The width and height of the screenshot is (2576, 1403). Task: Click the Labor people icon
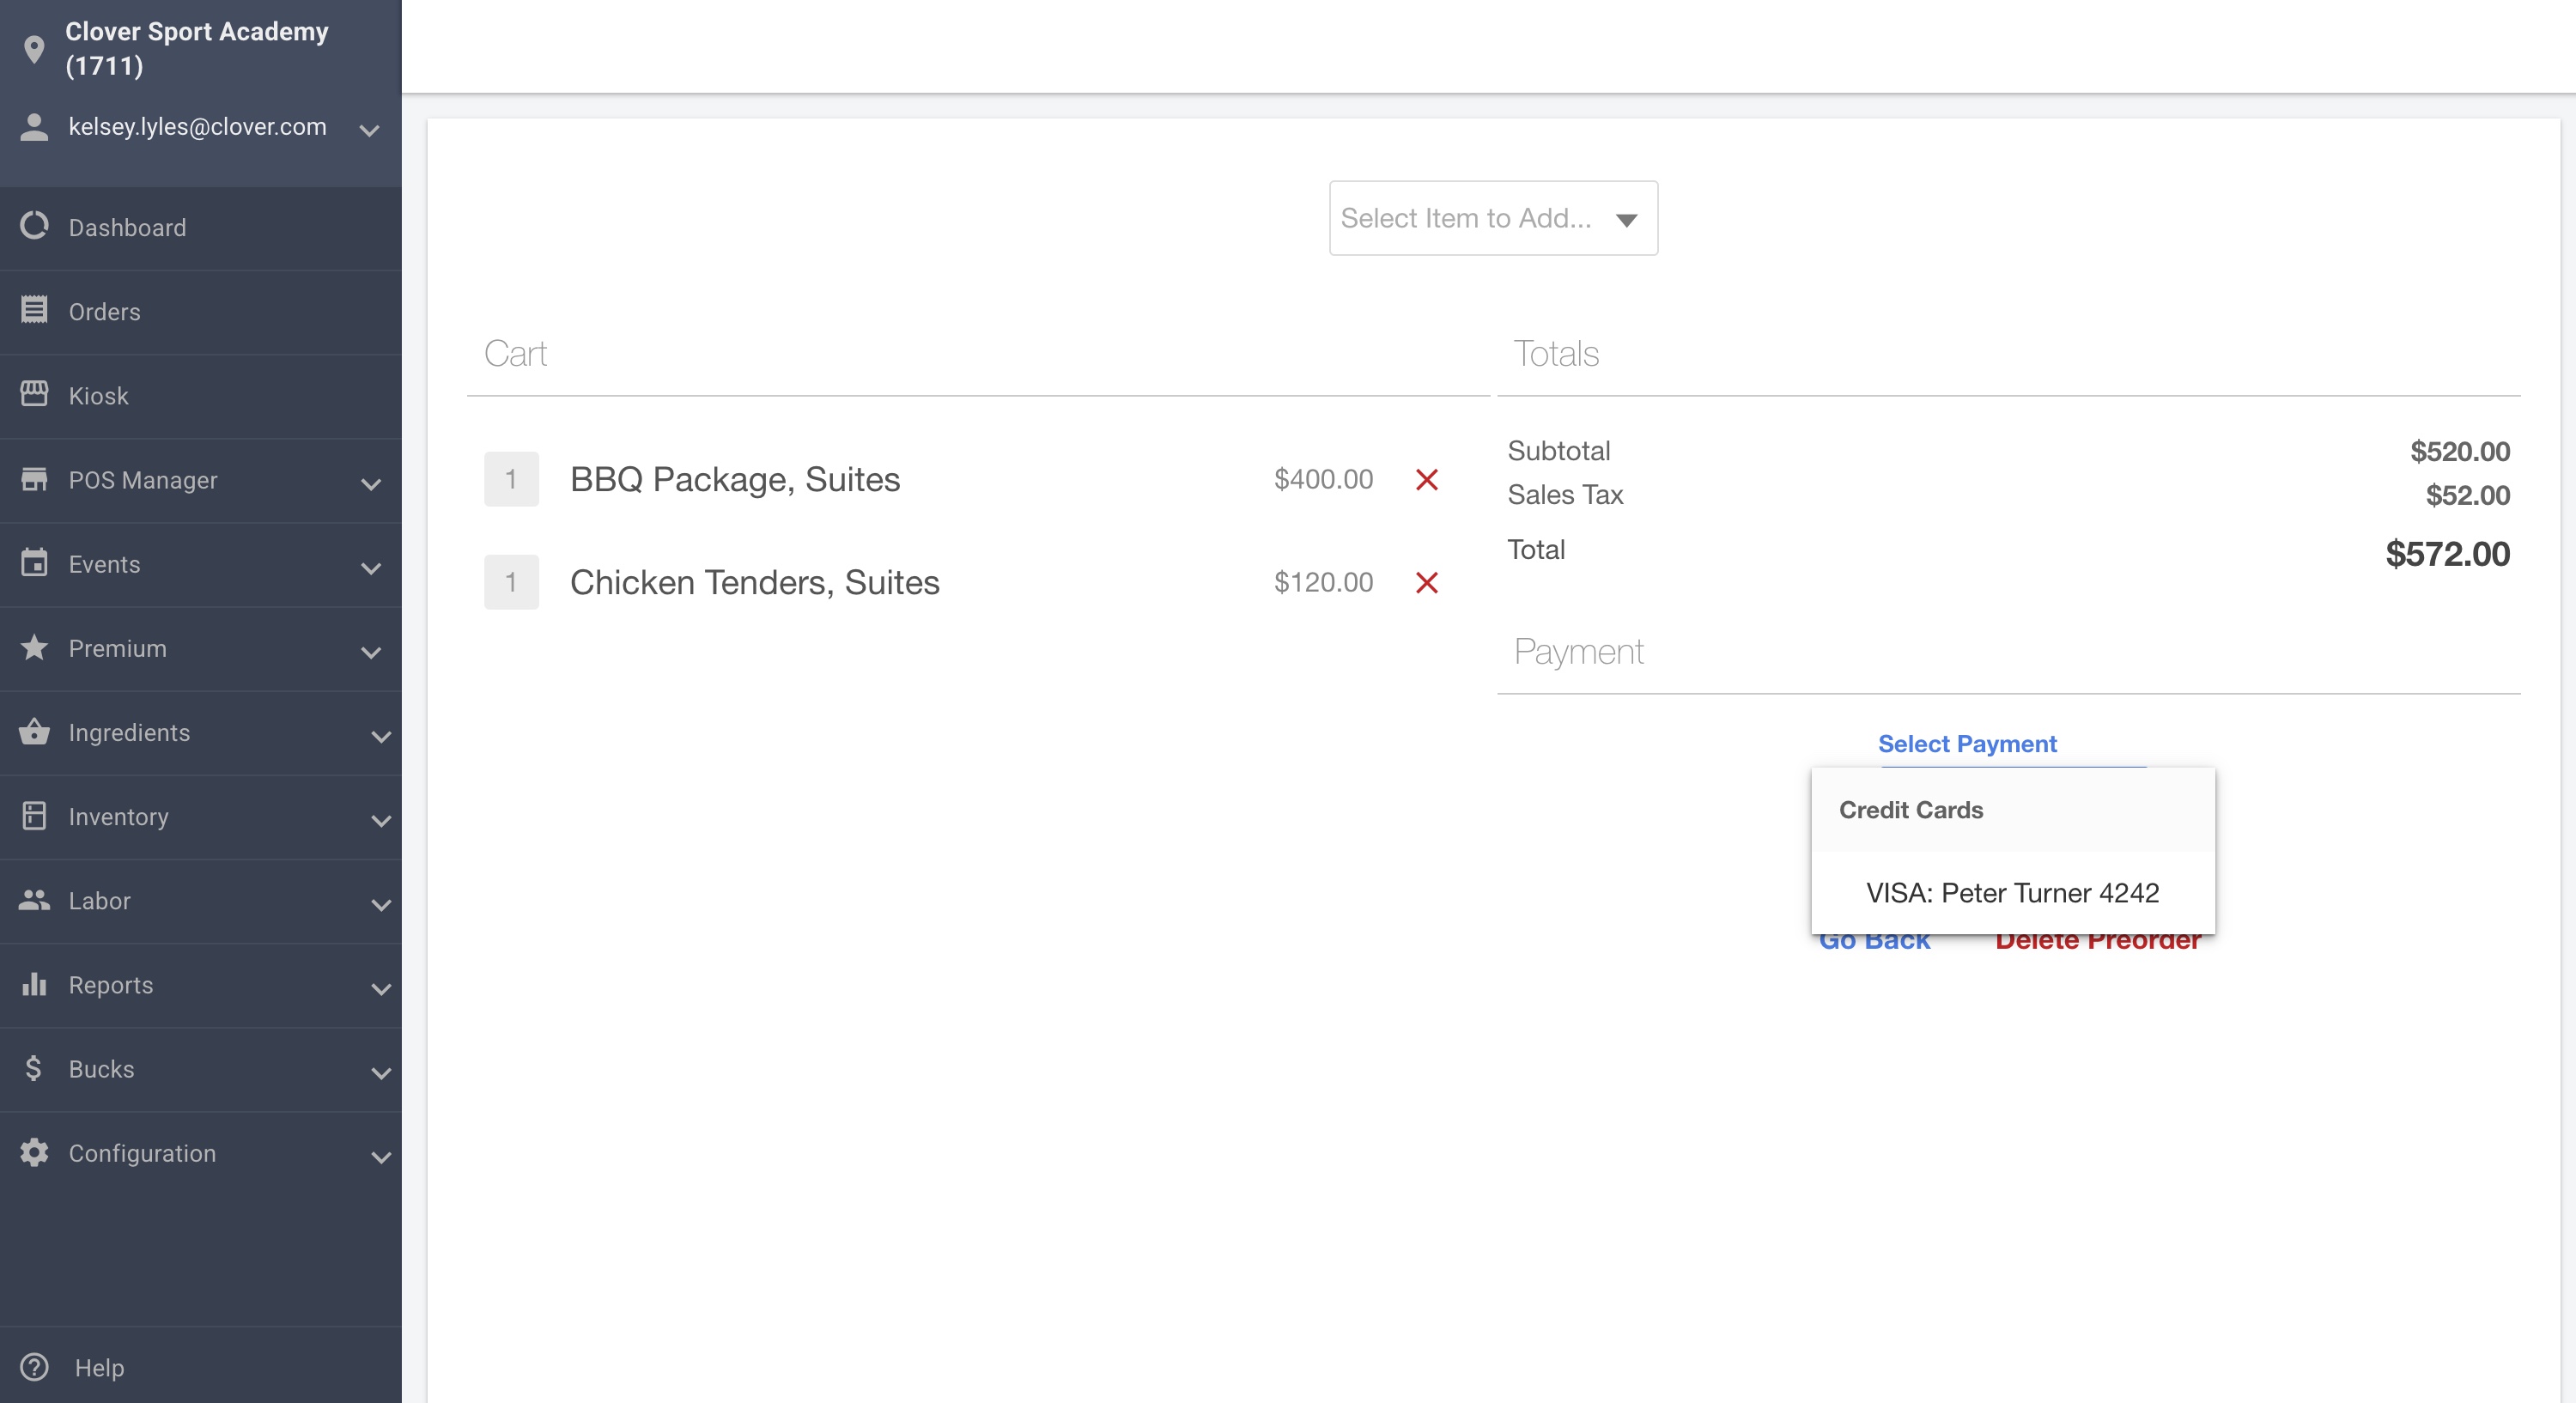34,900
